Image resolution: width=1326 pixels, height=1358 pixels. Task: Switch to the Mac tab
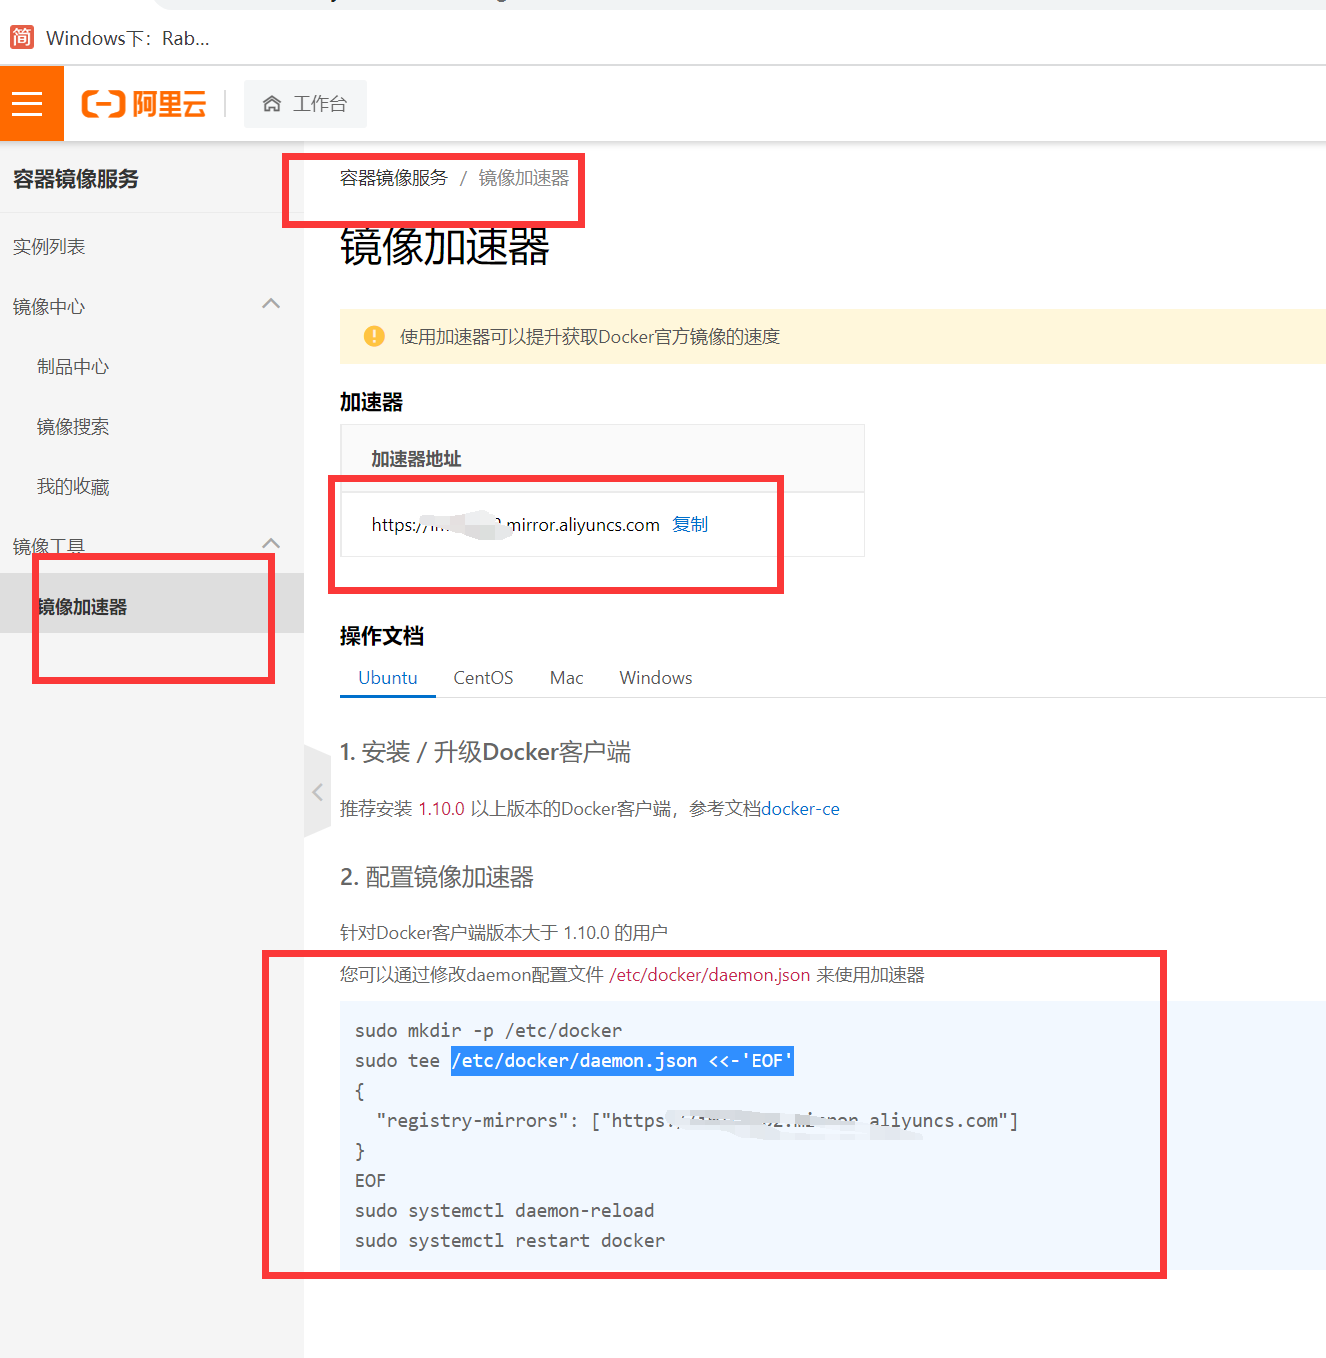point(566,678)
